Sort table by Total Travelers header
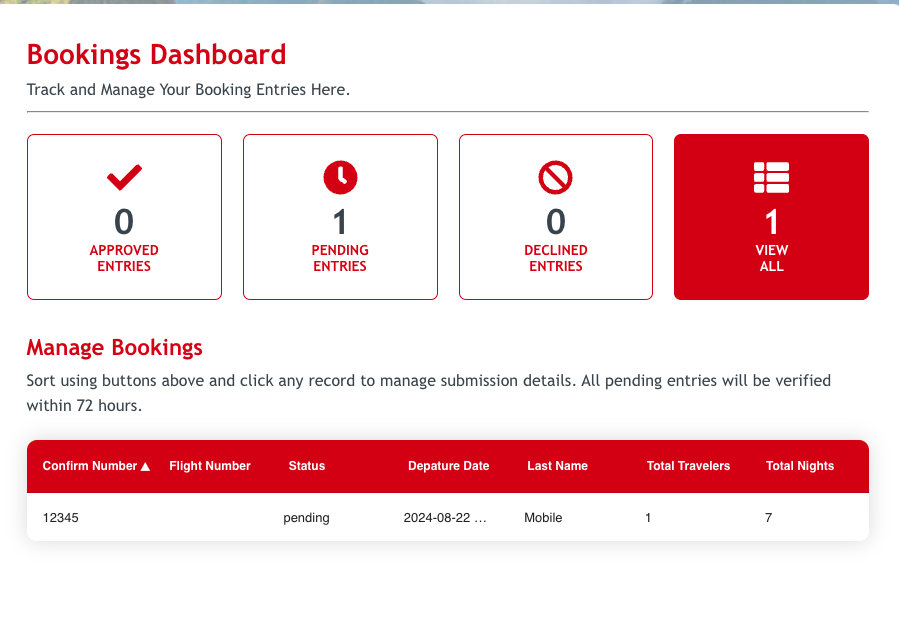This screenshot has width=899, height=619. click(688, 466)
